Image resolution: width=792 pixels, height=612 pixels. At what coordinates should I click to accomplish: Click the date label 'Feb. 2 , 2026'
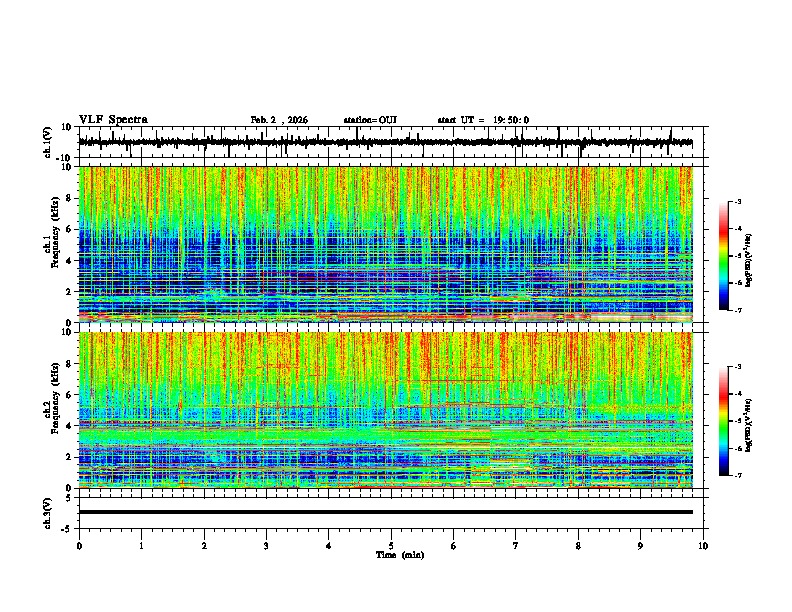279,120
